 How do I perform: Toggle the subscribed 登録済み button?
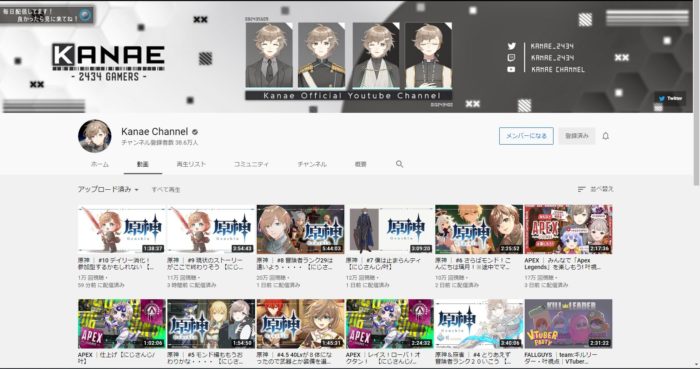577,136
